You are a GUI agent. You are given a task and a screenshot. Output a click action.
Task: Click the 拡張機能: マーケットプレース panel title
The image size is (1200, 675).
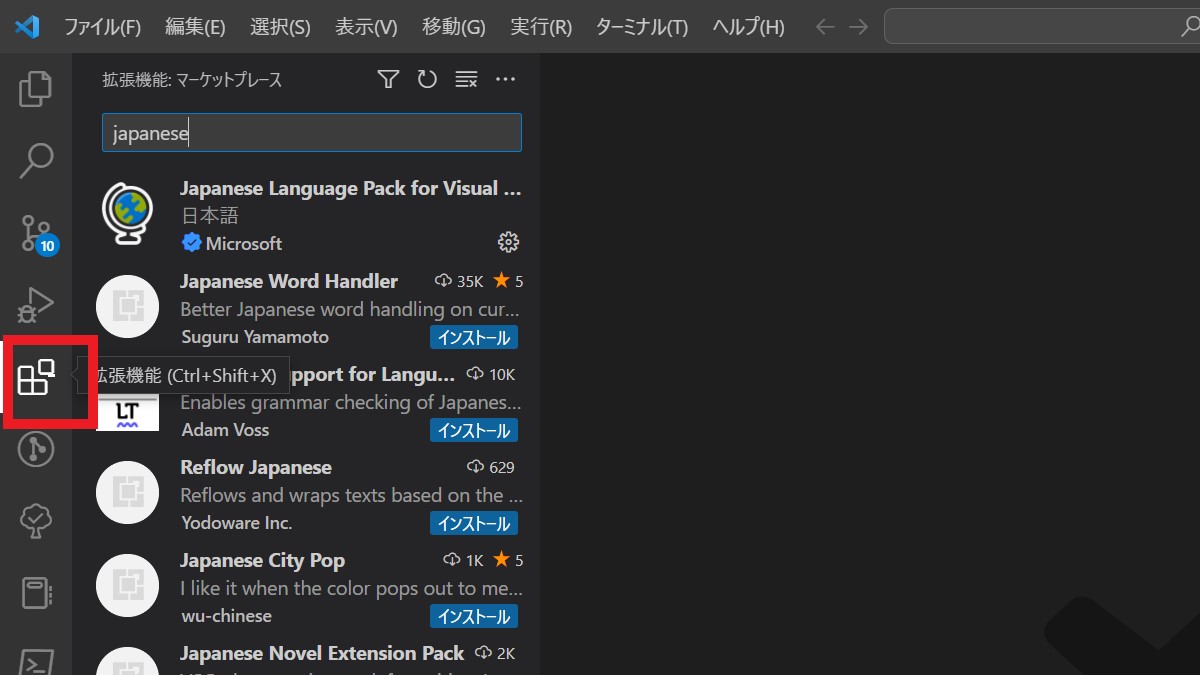click(192, 80)
